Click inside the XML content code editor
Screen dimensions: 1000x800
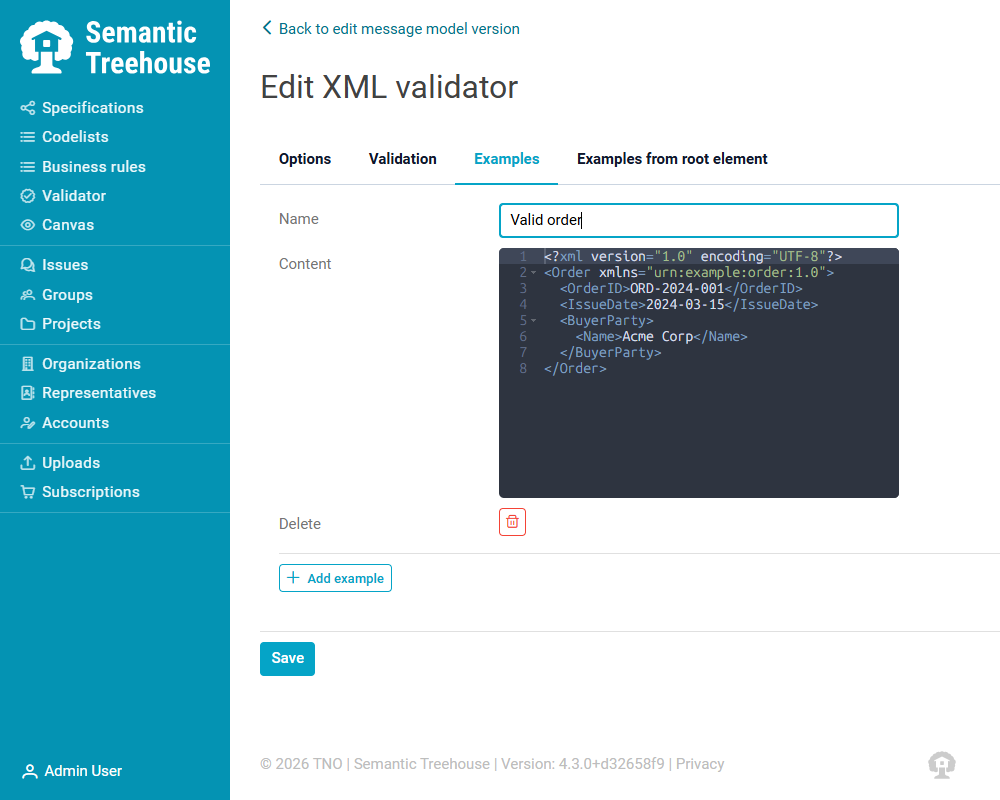(698, 373)
